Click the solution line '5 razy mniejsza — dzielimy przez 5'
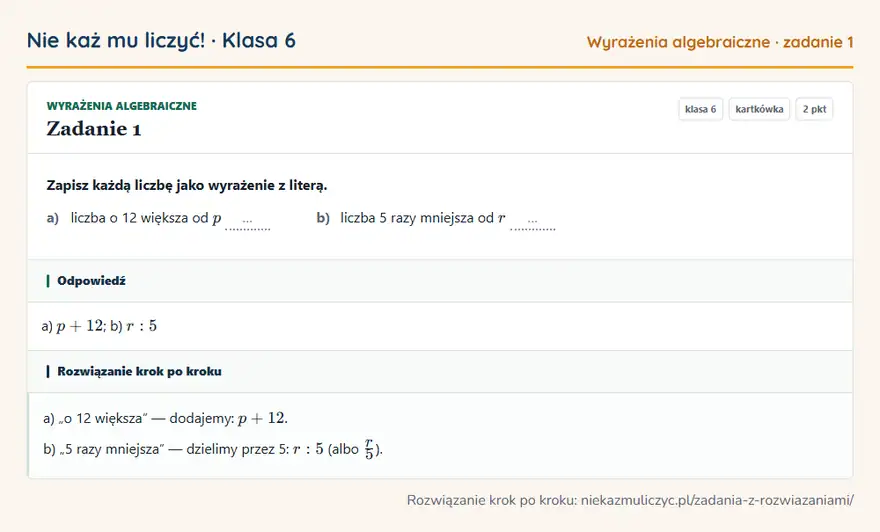 click(x=213, y=450)
